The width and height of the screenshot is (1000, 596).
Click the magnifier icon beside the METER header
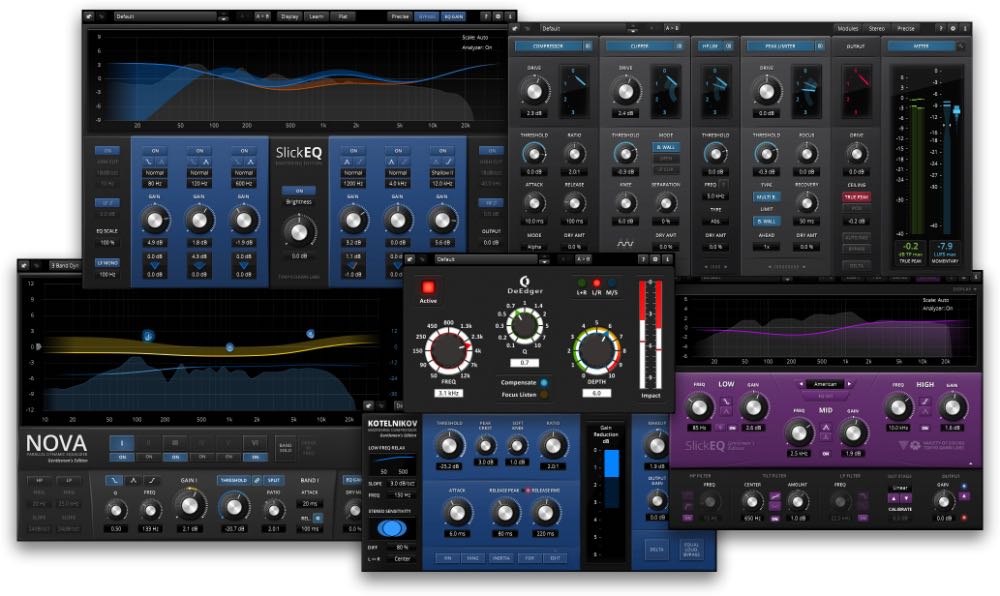click(x=961, y=46)
